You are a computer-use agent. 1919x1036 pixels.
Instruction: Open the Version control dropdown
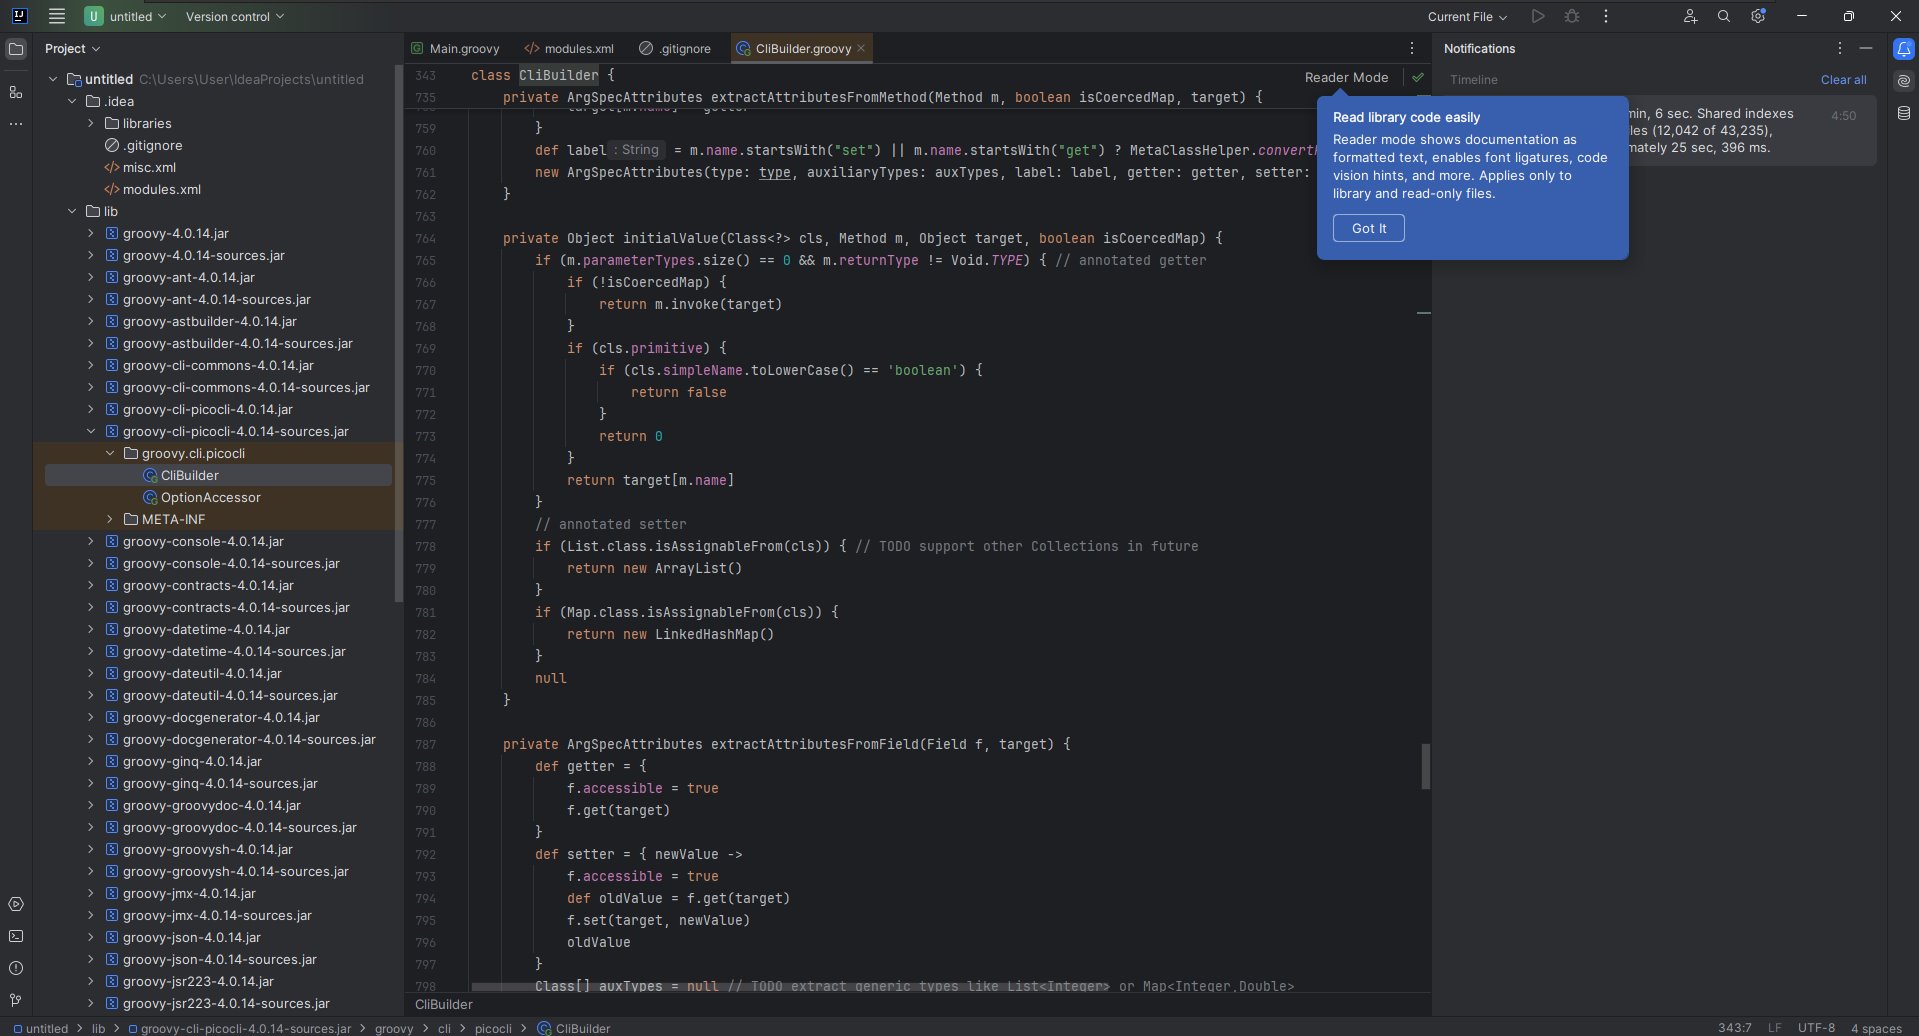235,17
